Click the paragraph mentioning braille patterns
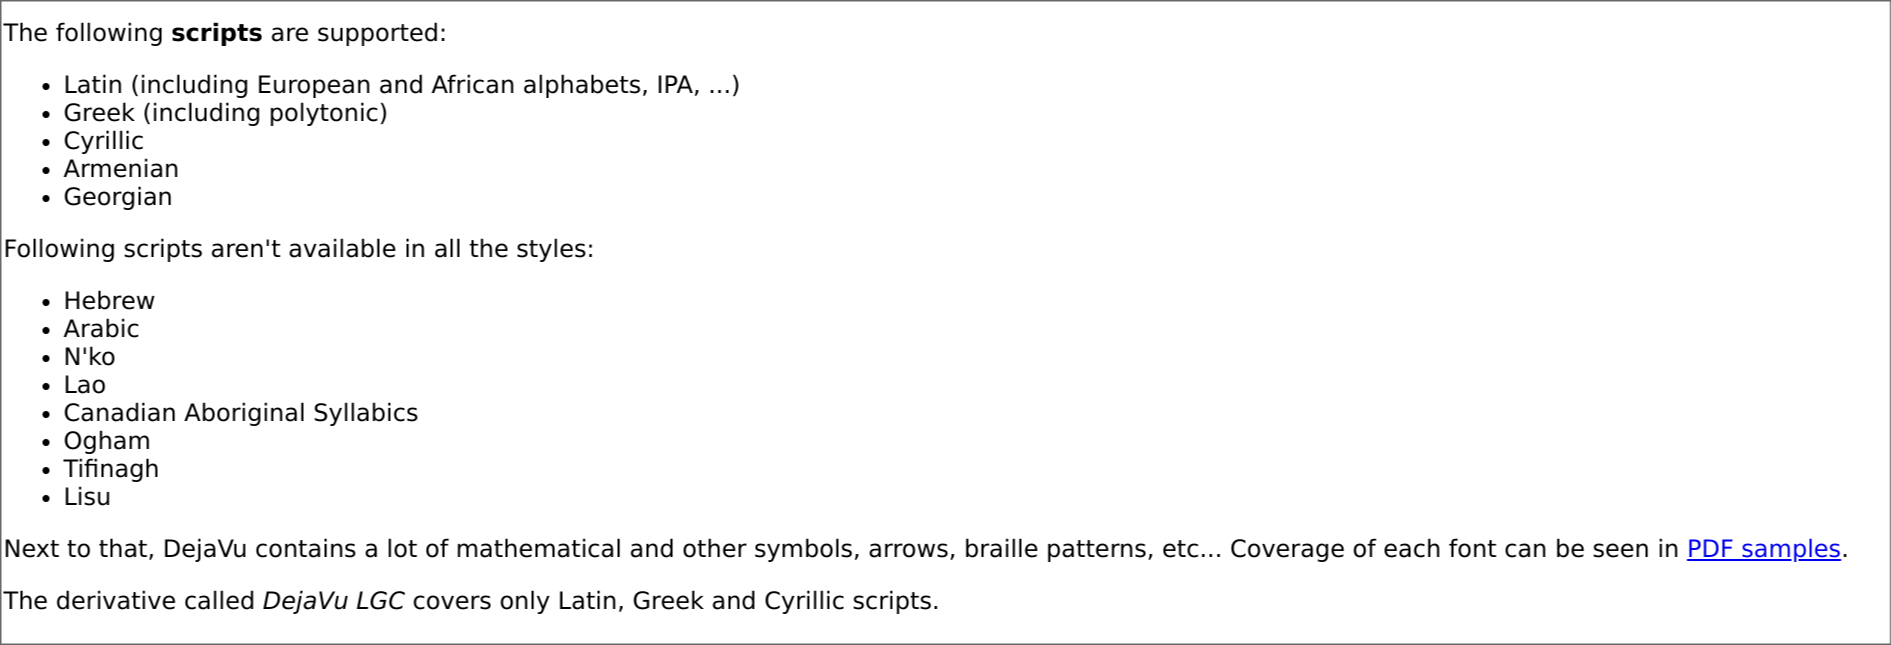1891x645 pixels. [926, 549]
